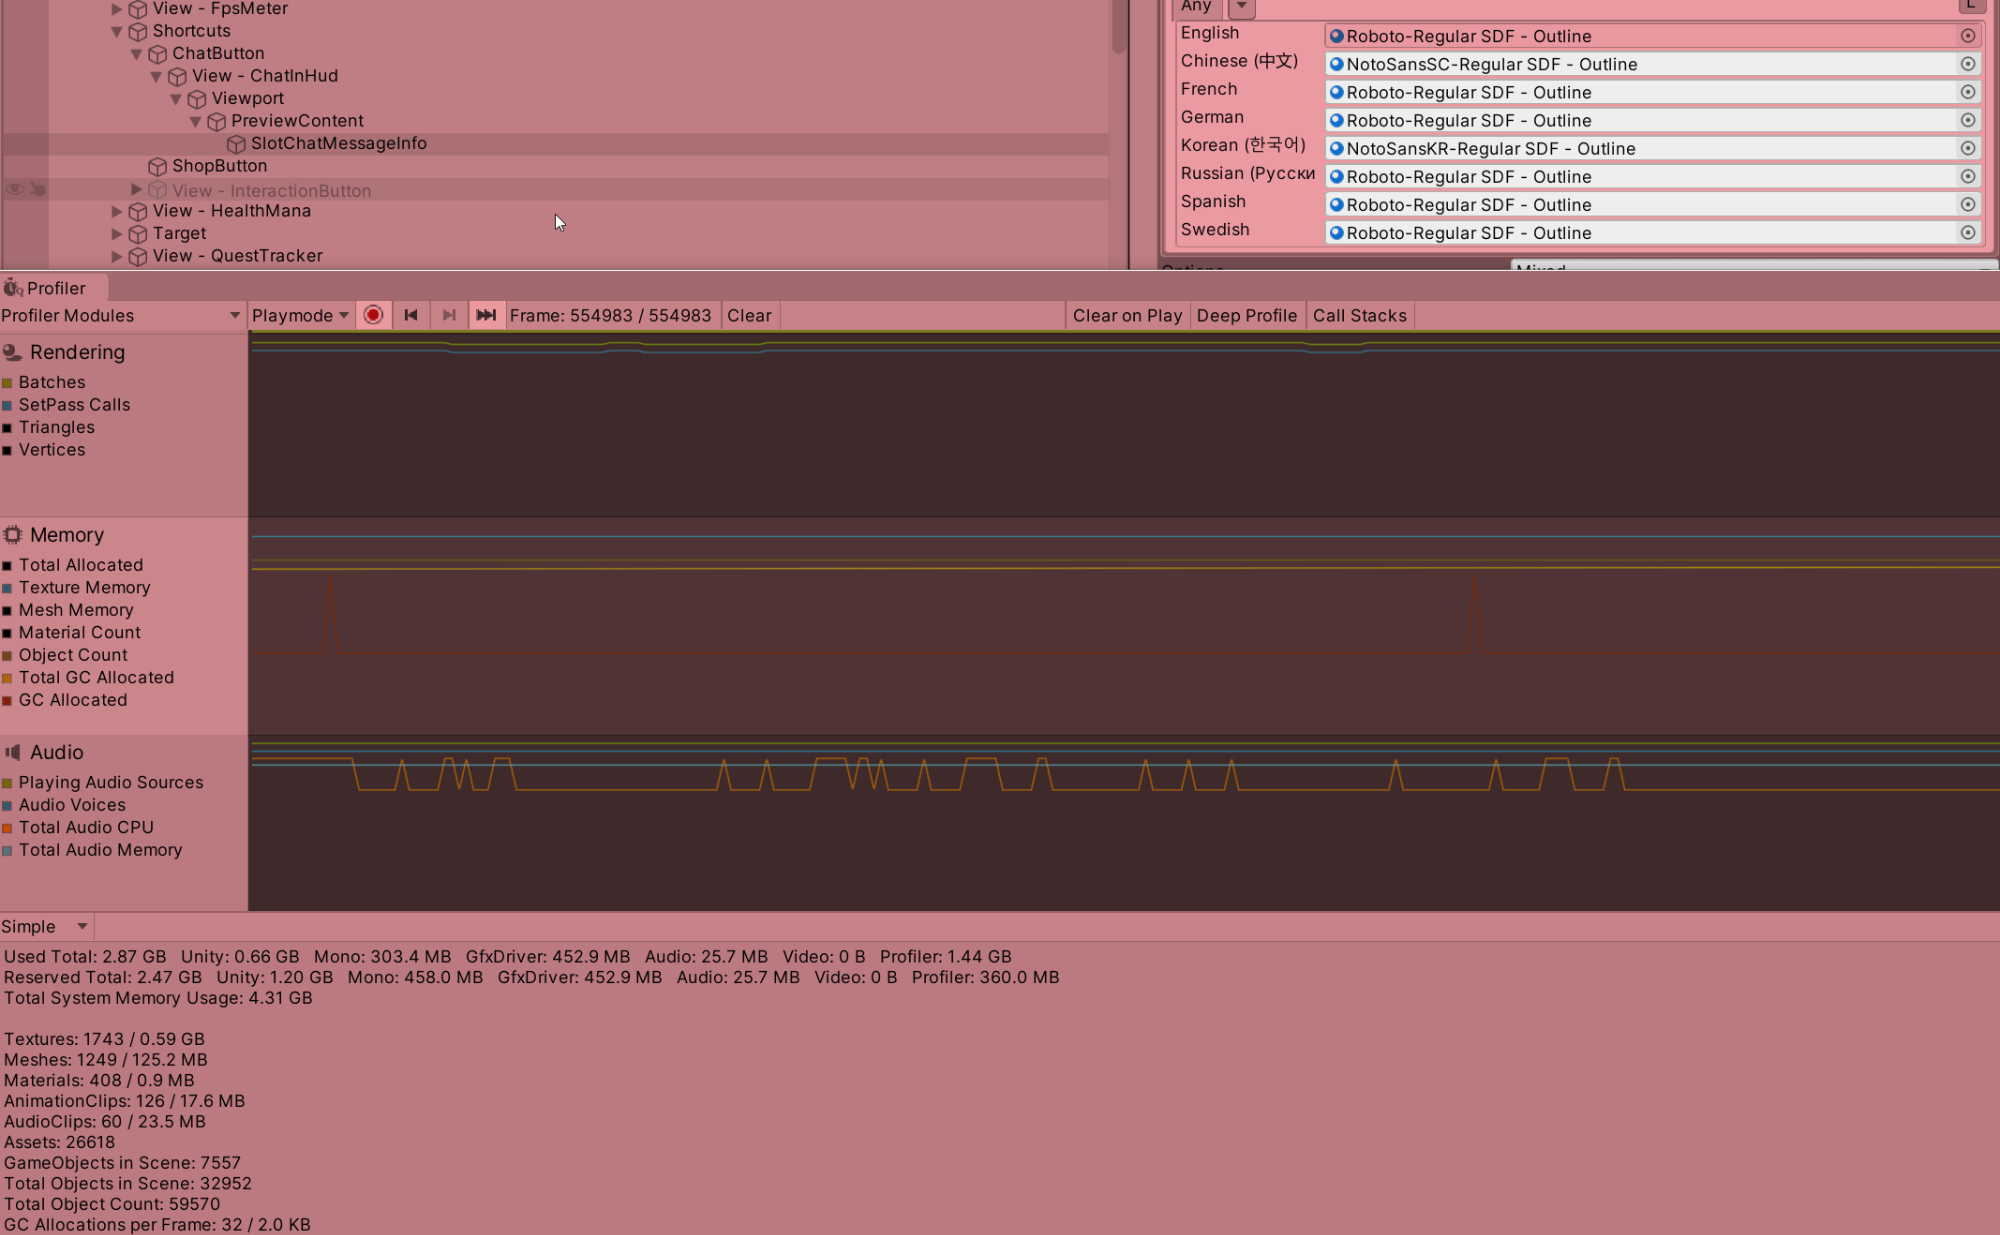The image size is (2000, 1235).
Task: Open object picker for Swedish font
Action: point(1967,232)
